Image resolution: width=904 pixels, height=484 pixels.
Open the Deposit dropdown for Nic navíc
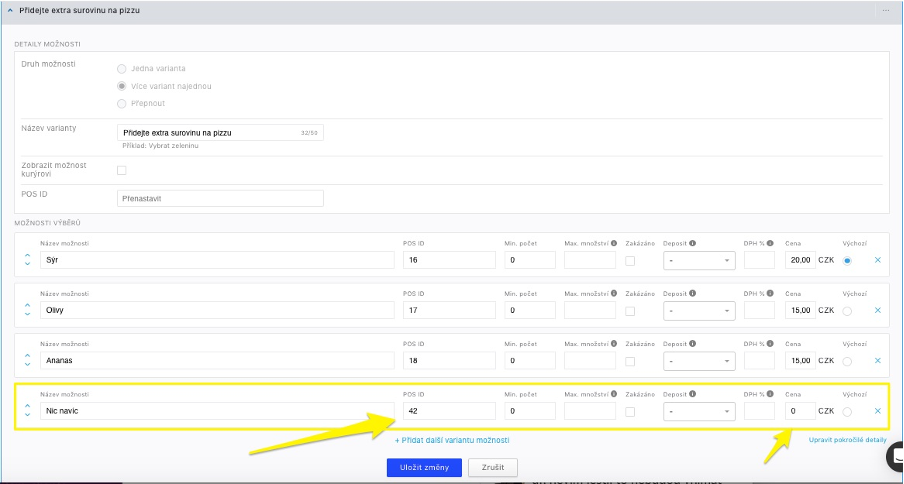point(699,411)
